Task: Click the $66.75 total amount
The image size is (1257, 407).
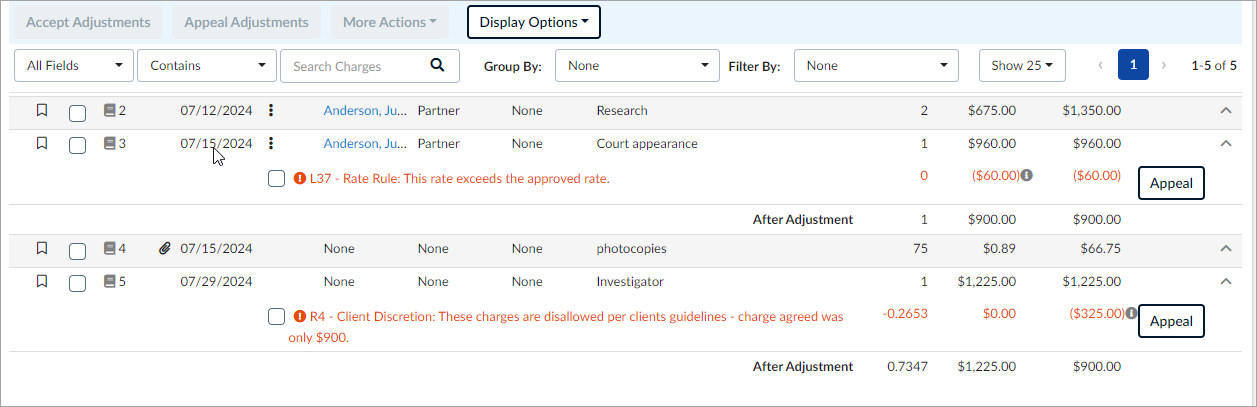Action: pyautogui.click(x=1100, y=249)
